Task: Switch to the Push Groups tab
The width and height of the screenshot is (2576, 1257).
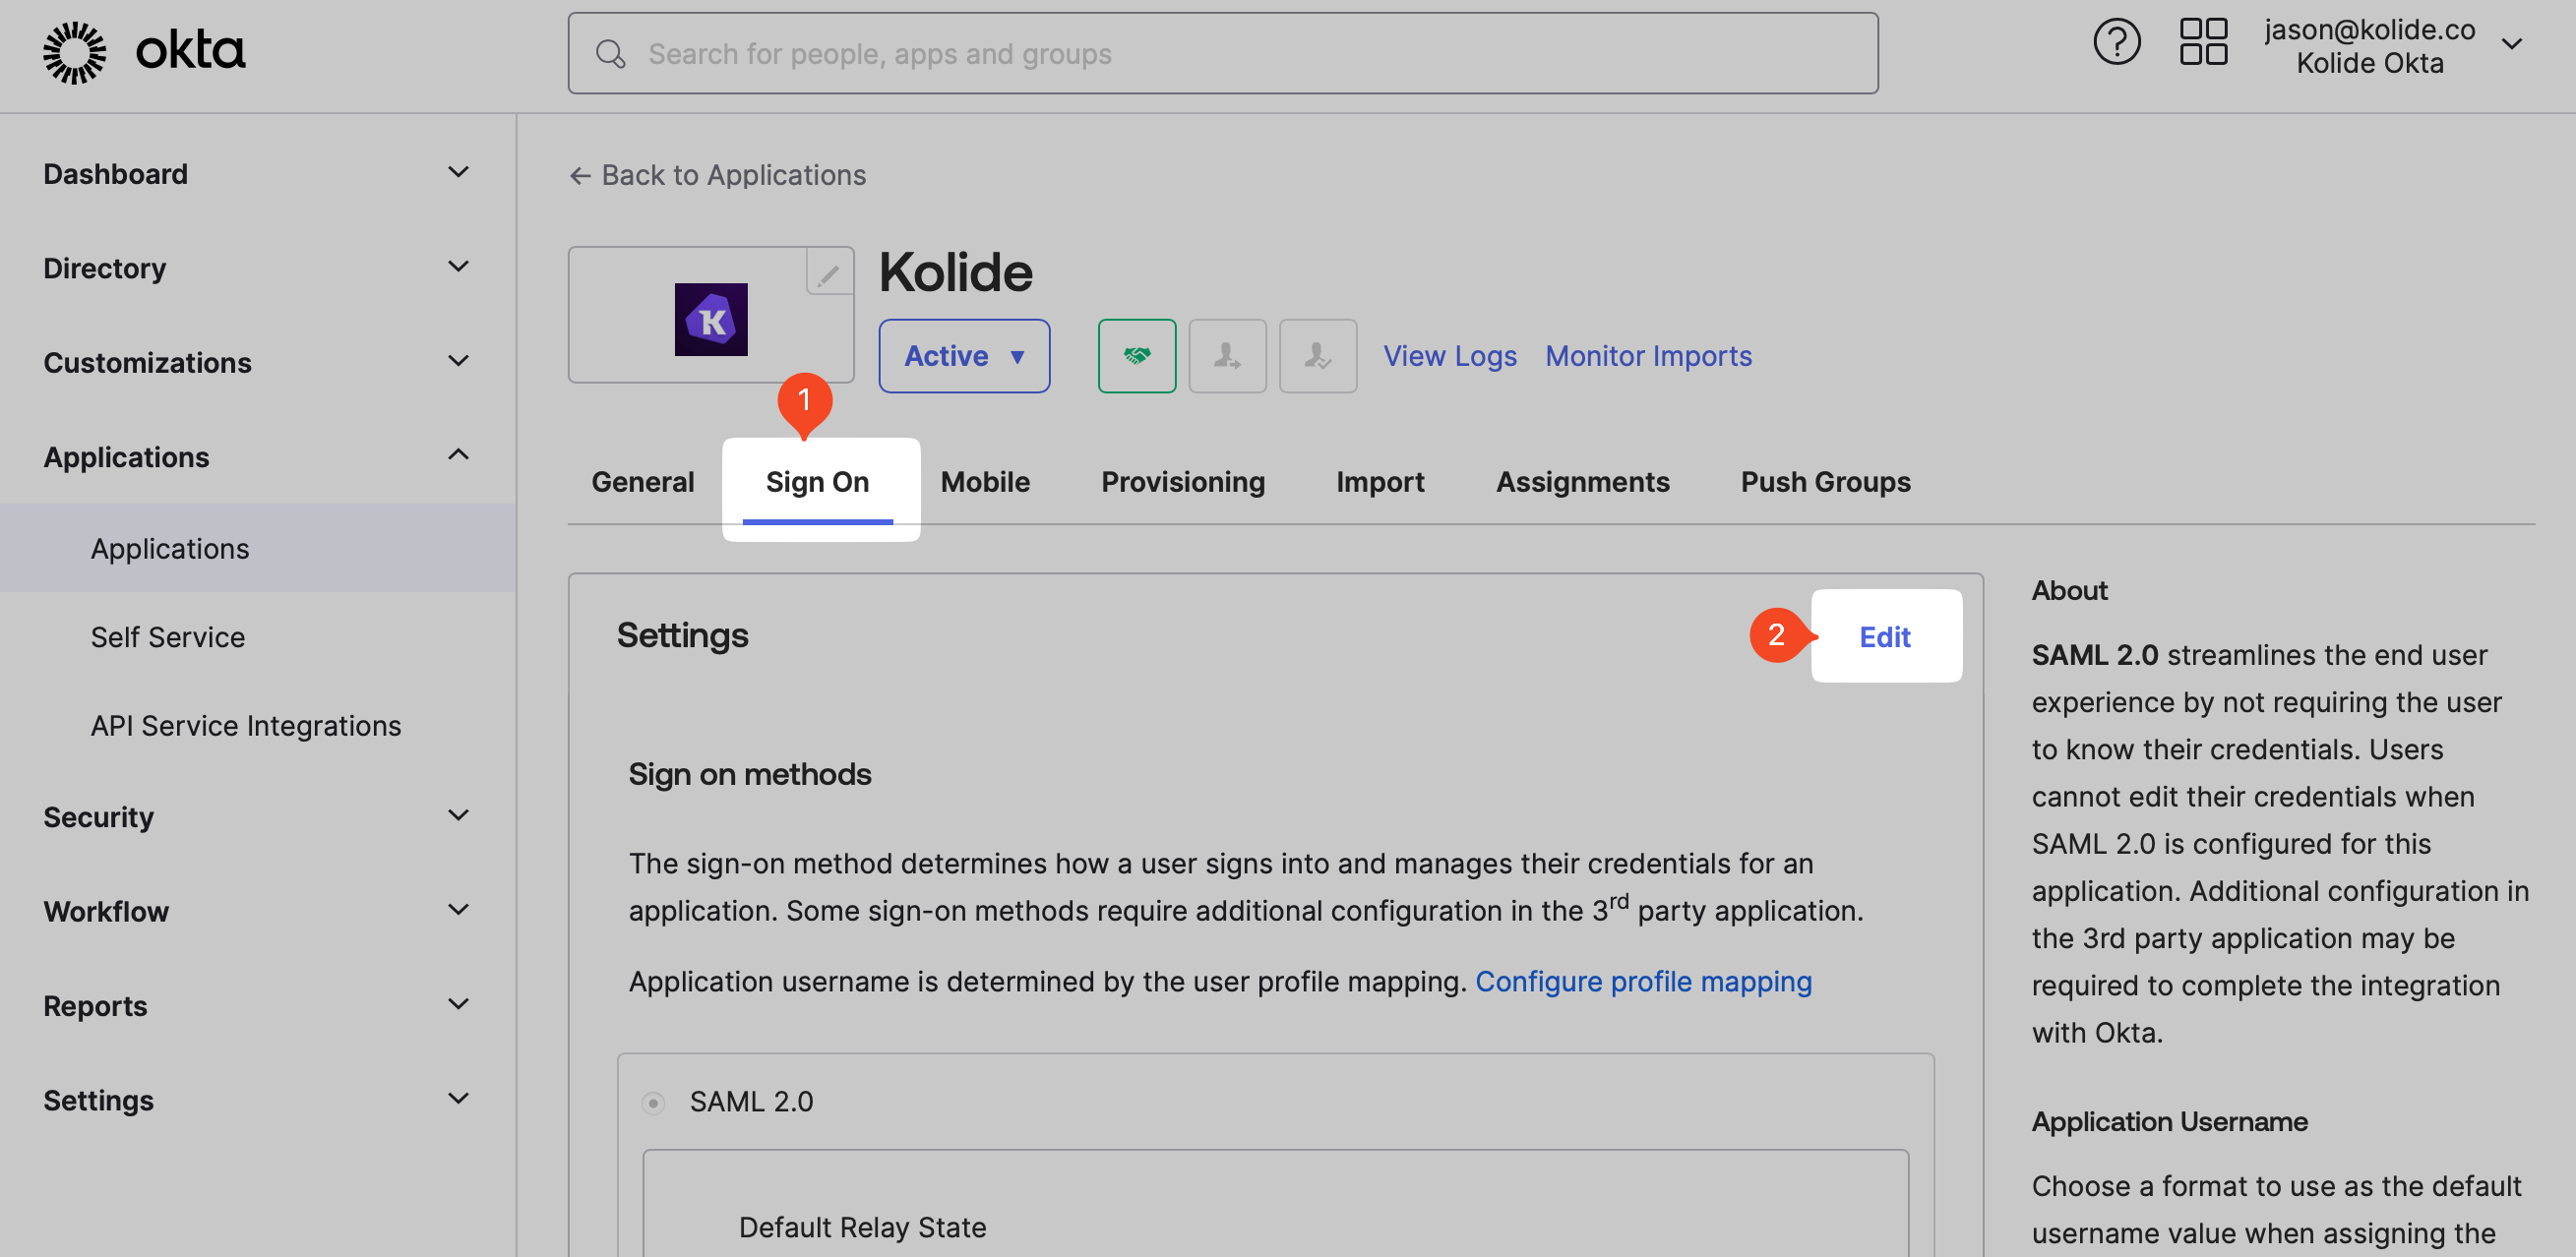Action: [1825, 482]
